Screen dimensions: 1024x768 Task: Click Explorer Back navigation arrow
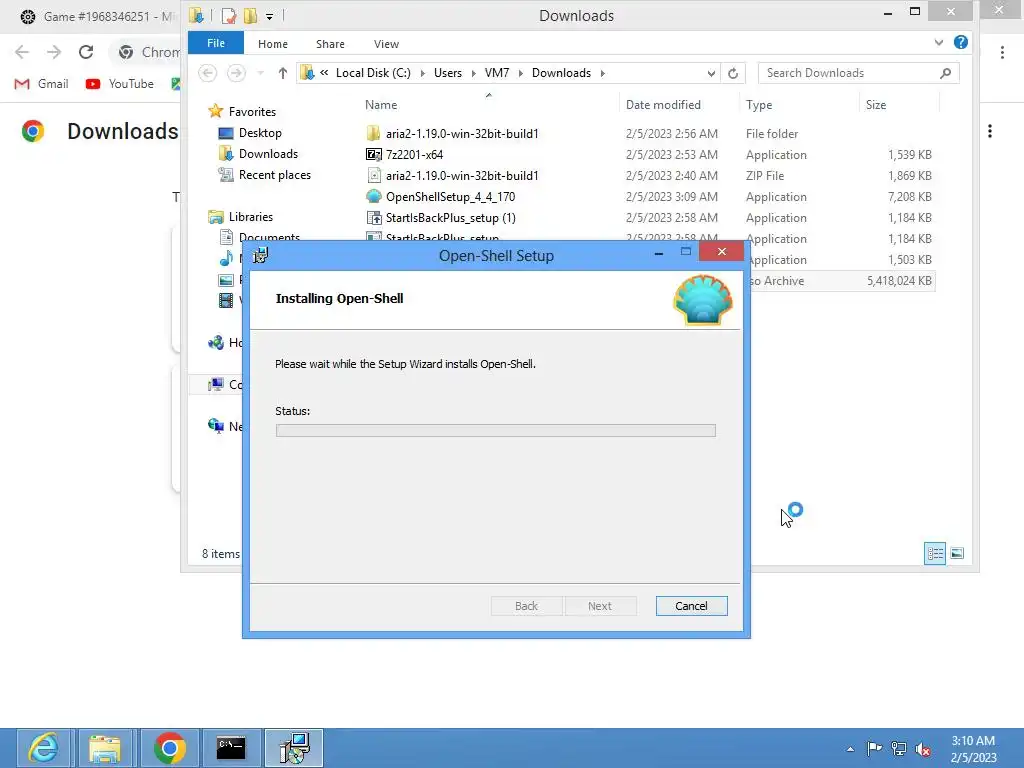click(x=208, y=73)
